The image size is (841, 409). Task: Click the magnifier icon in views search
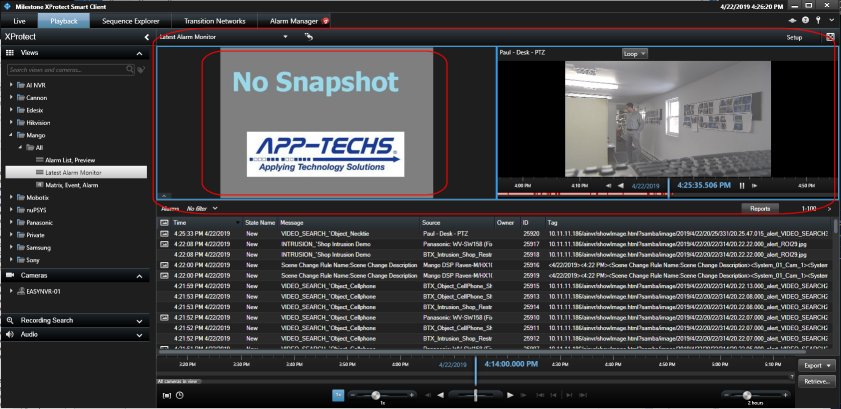coord(130,69)
